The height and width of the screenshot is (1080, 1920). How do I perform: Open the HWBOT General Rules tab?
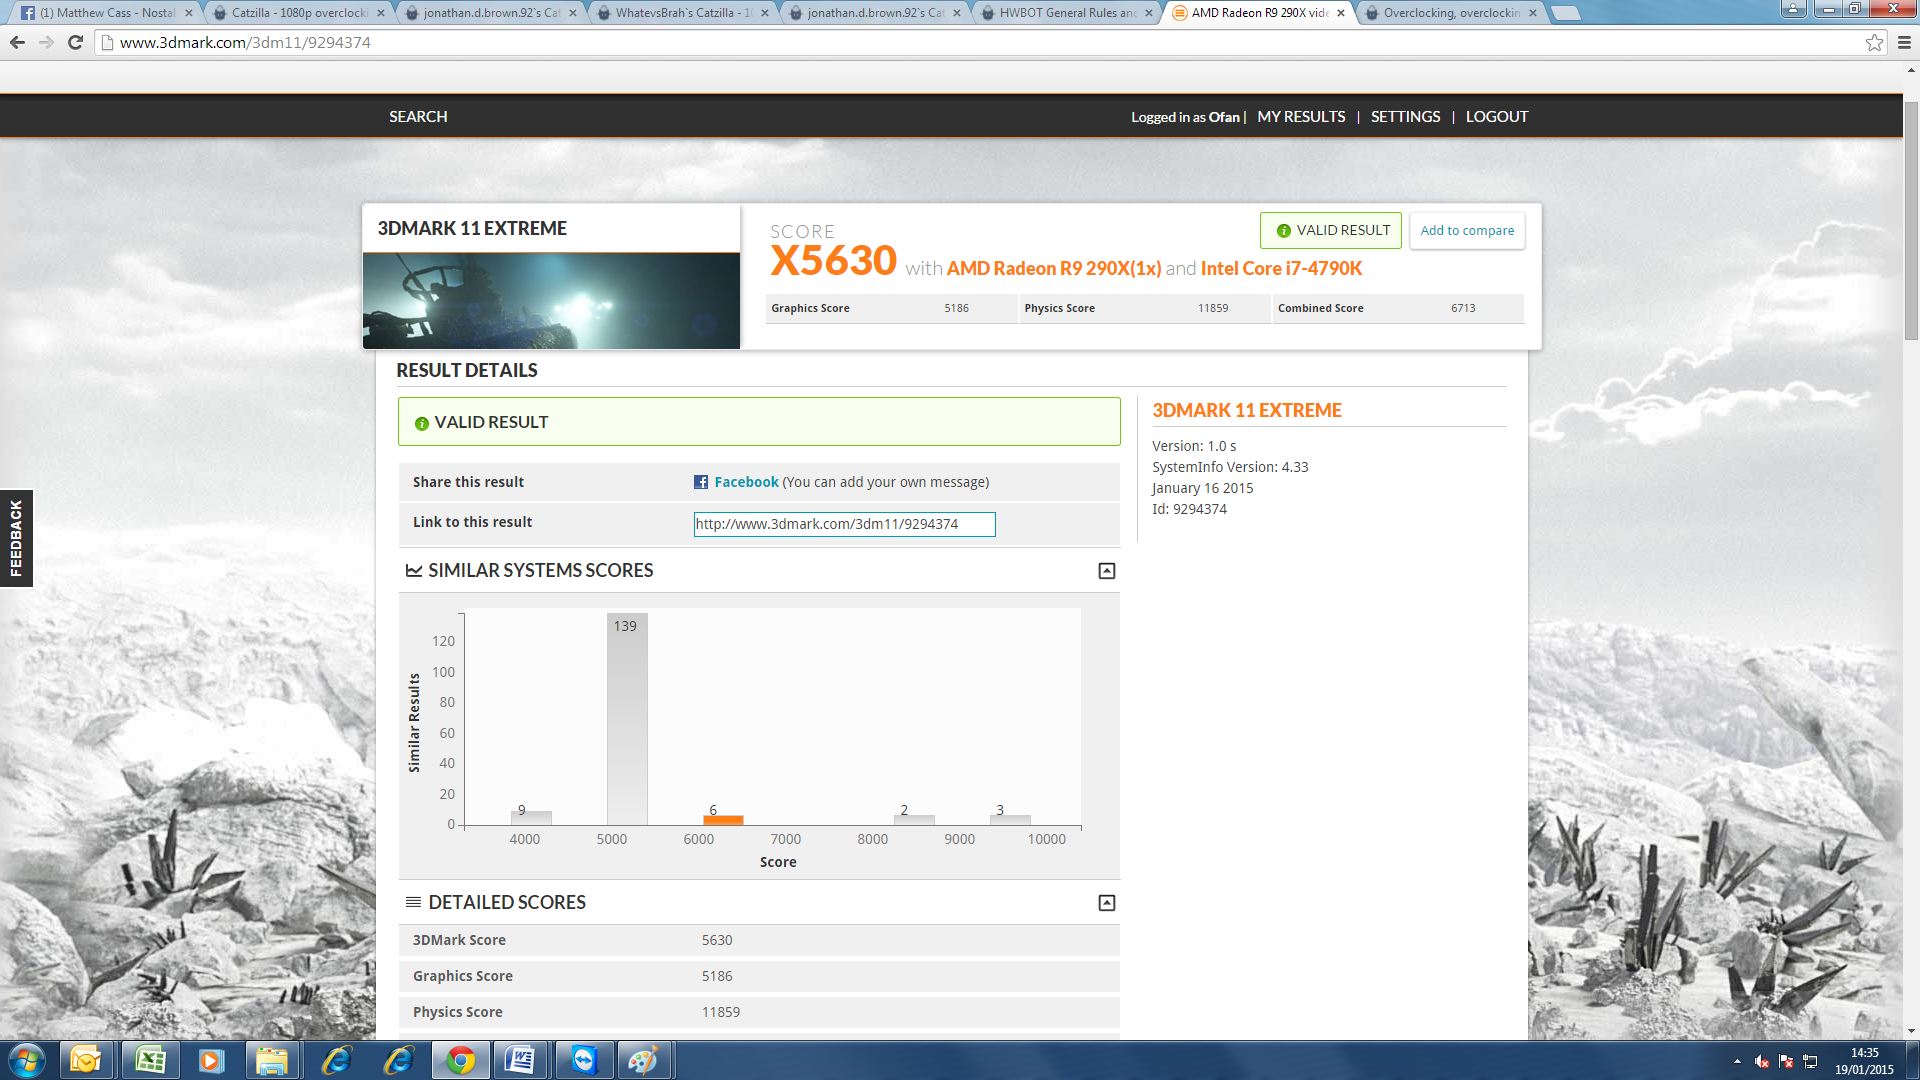tap(1065, 13)
